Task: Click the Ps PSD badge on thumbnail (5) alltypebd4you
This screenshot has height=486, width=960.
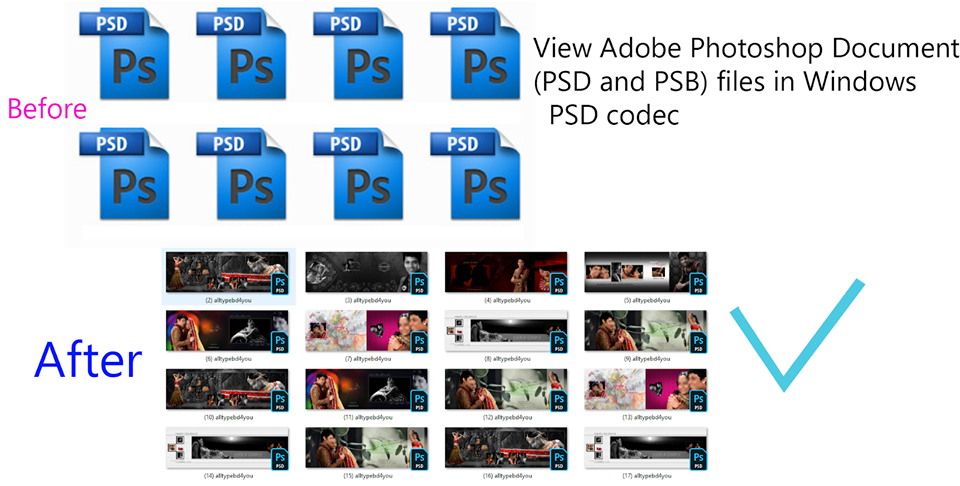Action: (x=699, y=285)
